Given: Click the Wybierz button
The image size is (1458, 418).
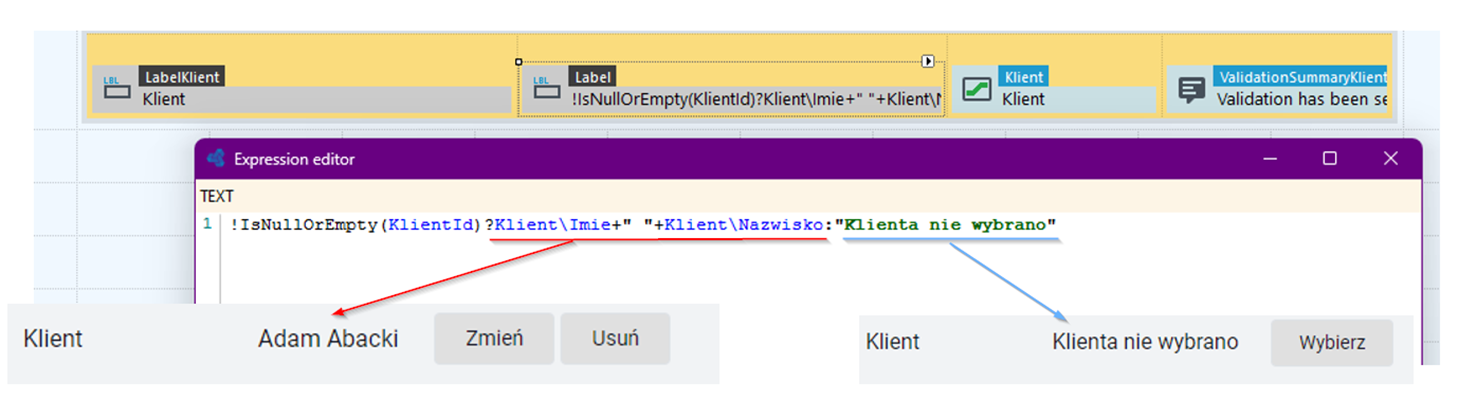Looking at the screenshot, I should click(x=1332, y=342).
